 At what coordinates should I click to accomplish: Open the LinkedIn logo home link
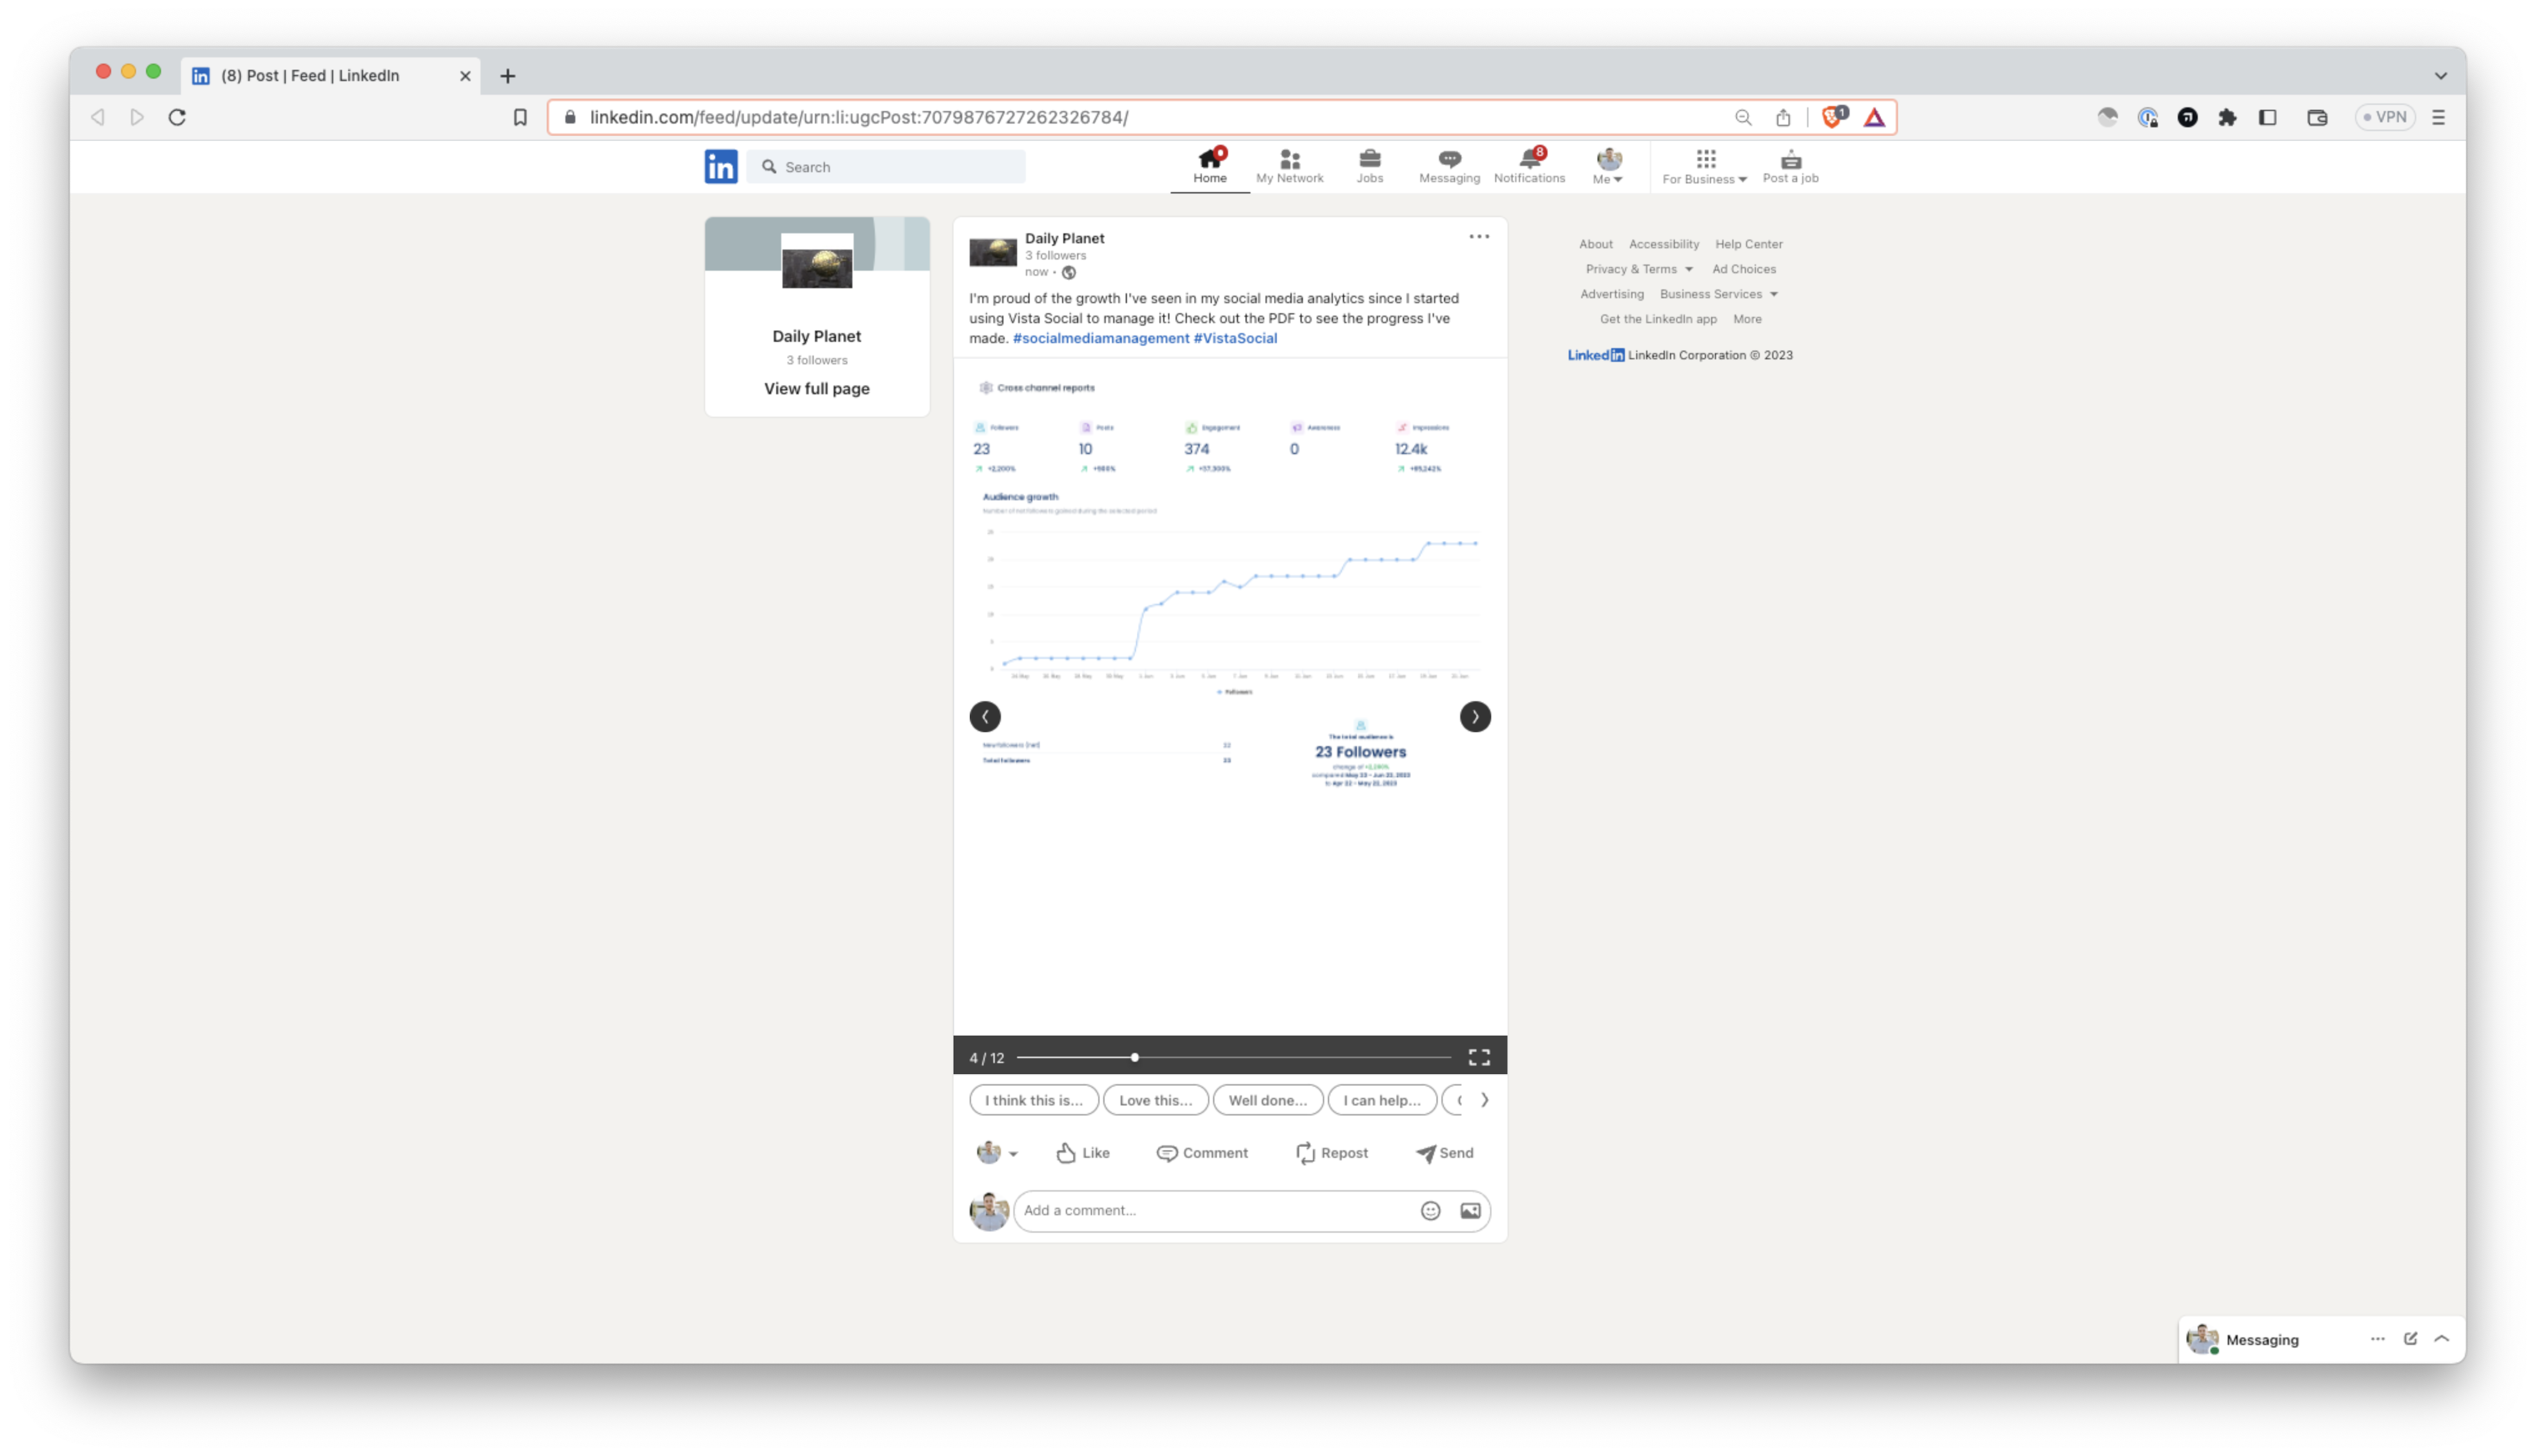pyautogui.click(x=720, y=166)
